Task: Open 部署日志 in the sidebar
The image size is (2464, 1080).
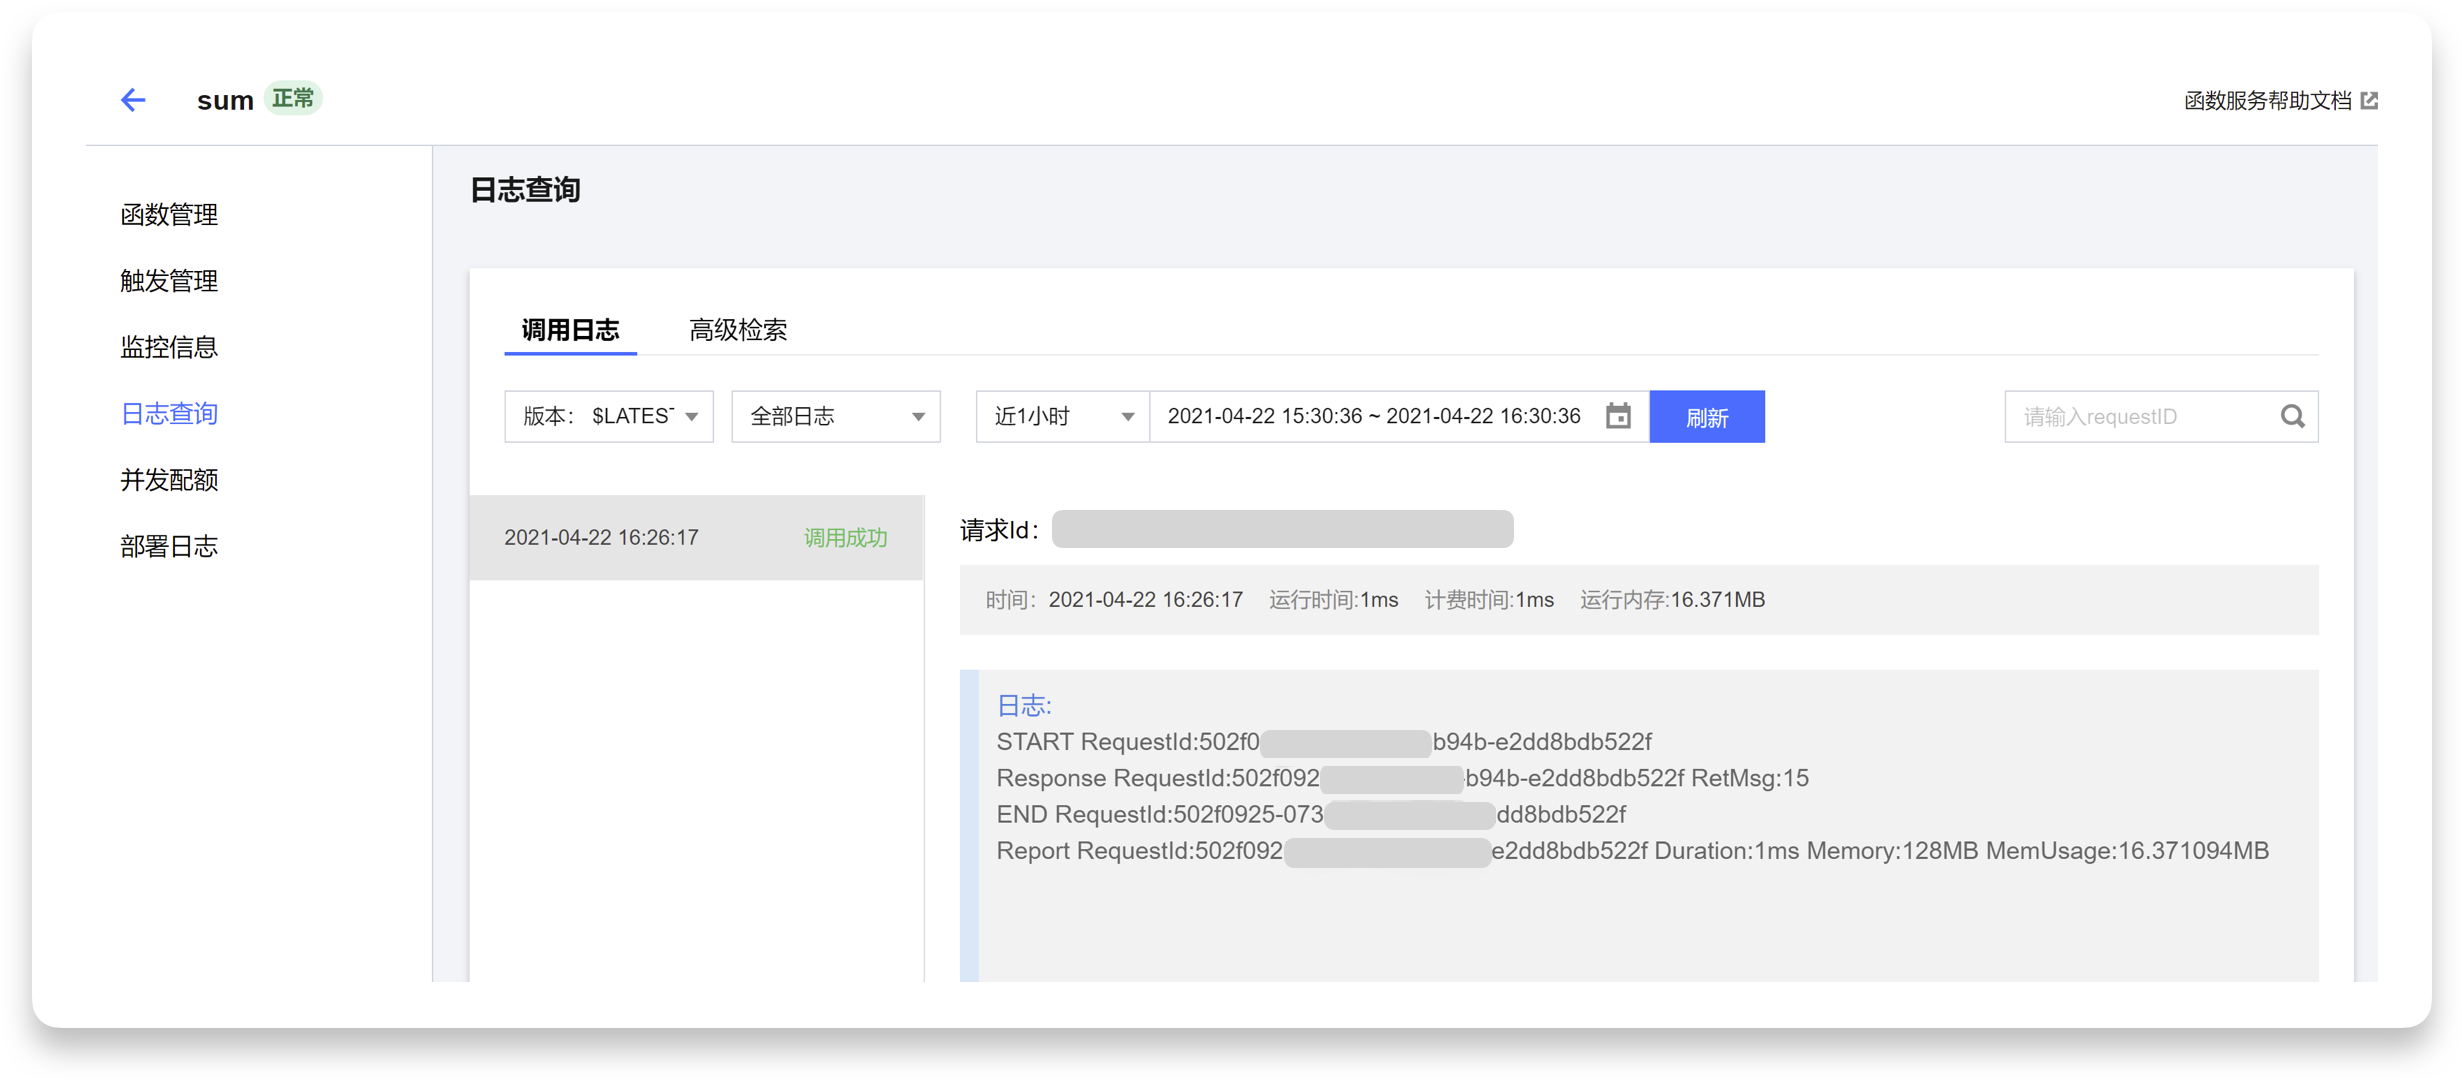Action: click(x=169, y=546)
